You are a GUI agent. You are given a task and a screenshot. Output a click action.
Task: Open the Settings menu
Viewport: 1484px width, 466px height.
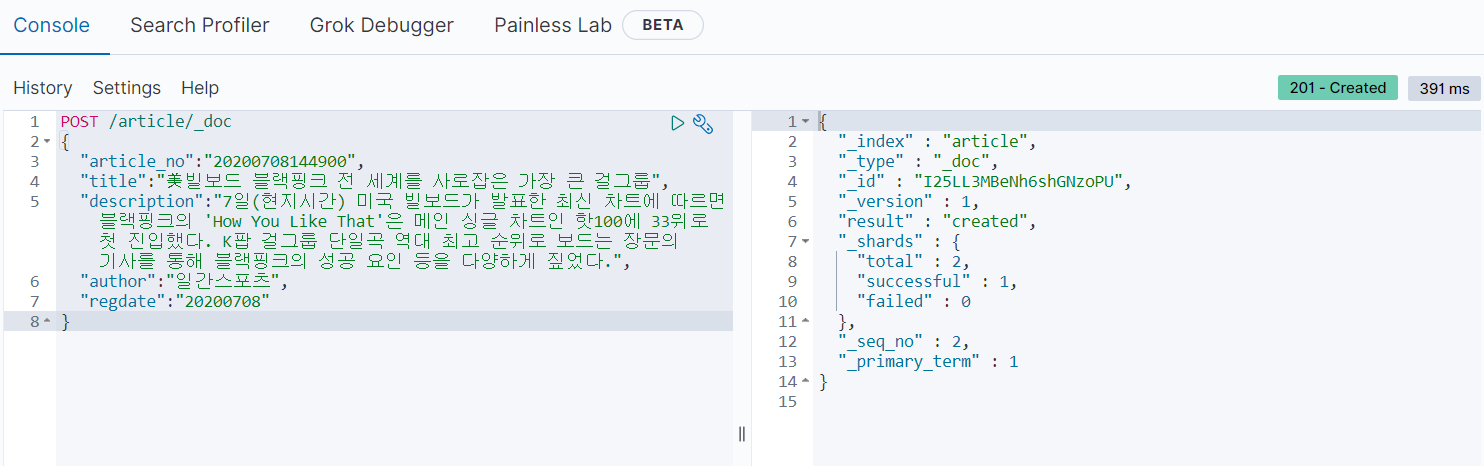pyautogui.click(x=127, y=88)
